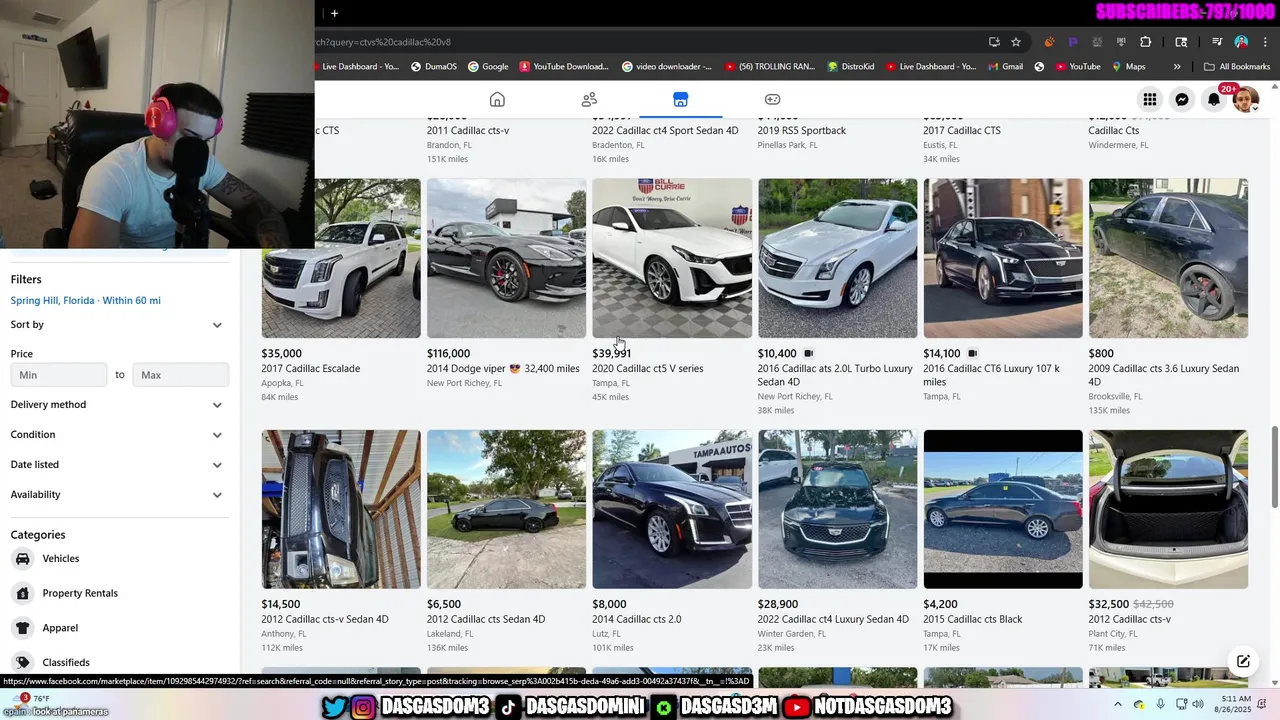Image resolution: width=1280 pixels, height=720 pixels.
Task: Open the DistroKid bookmark
Action: (x=851, y=67)
